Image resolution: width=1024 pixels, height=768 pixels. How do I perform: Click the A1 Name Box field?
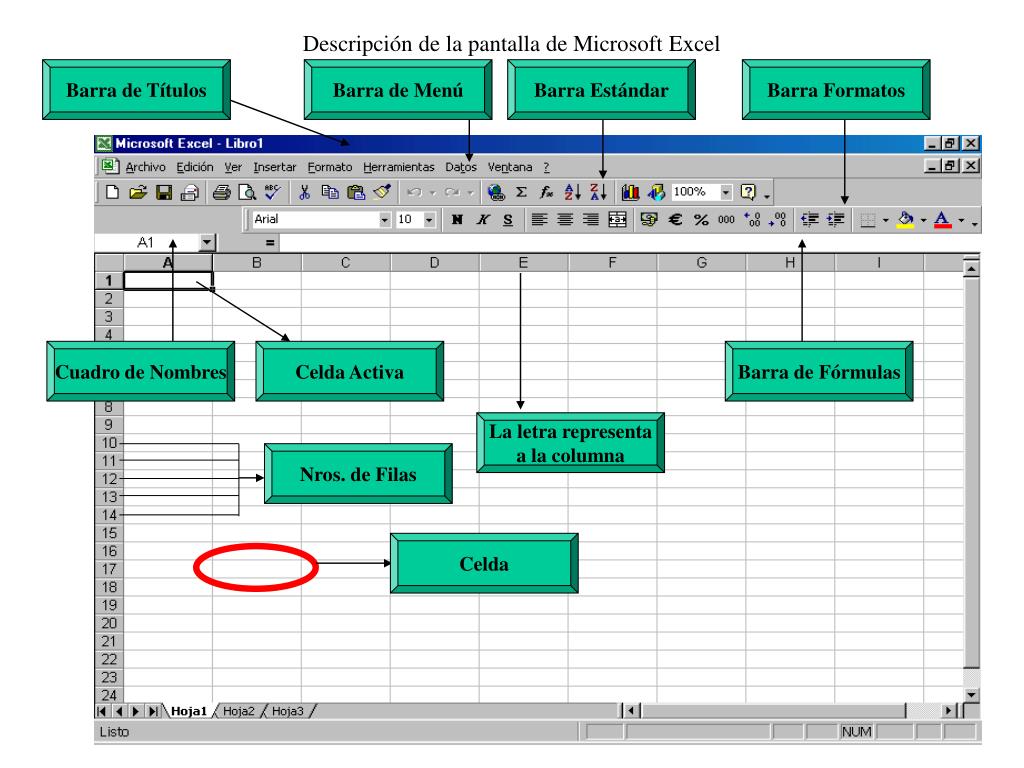pyautogui.click(x=146, y=242)
